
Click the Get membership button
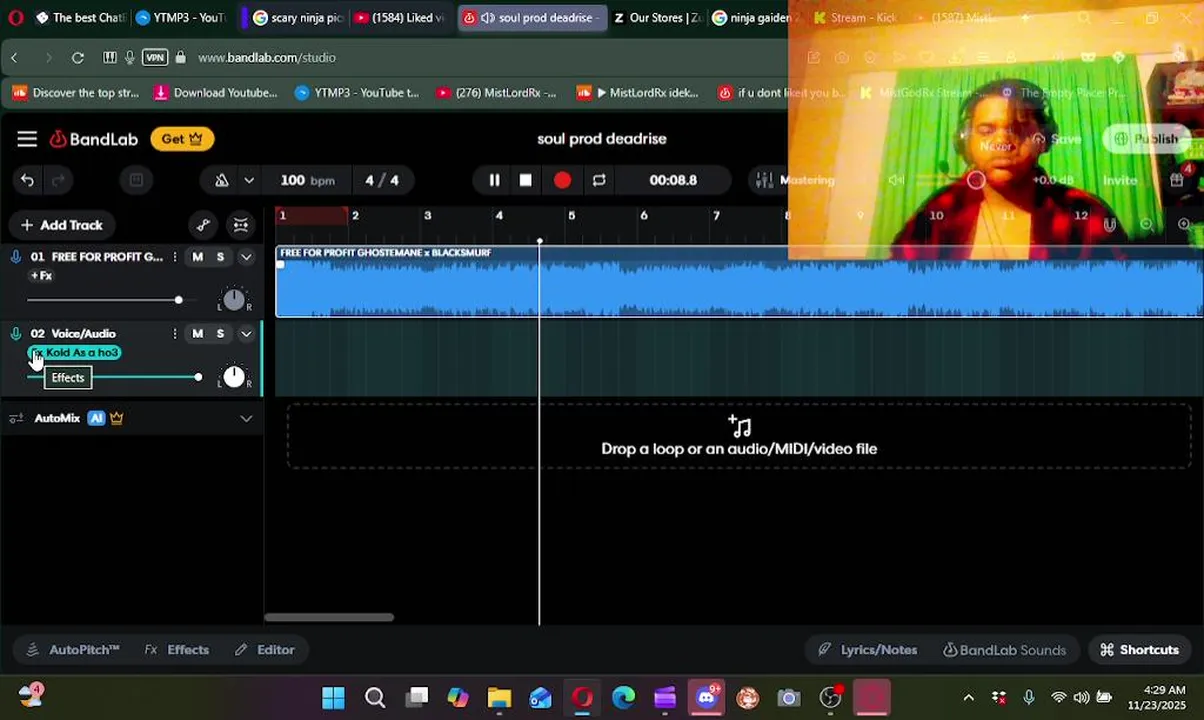[x=182, y=139]
